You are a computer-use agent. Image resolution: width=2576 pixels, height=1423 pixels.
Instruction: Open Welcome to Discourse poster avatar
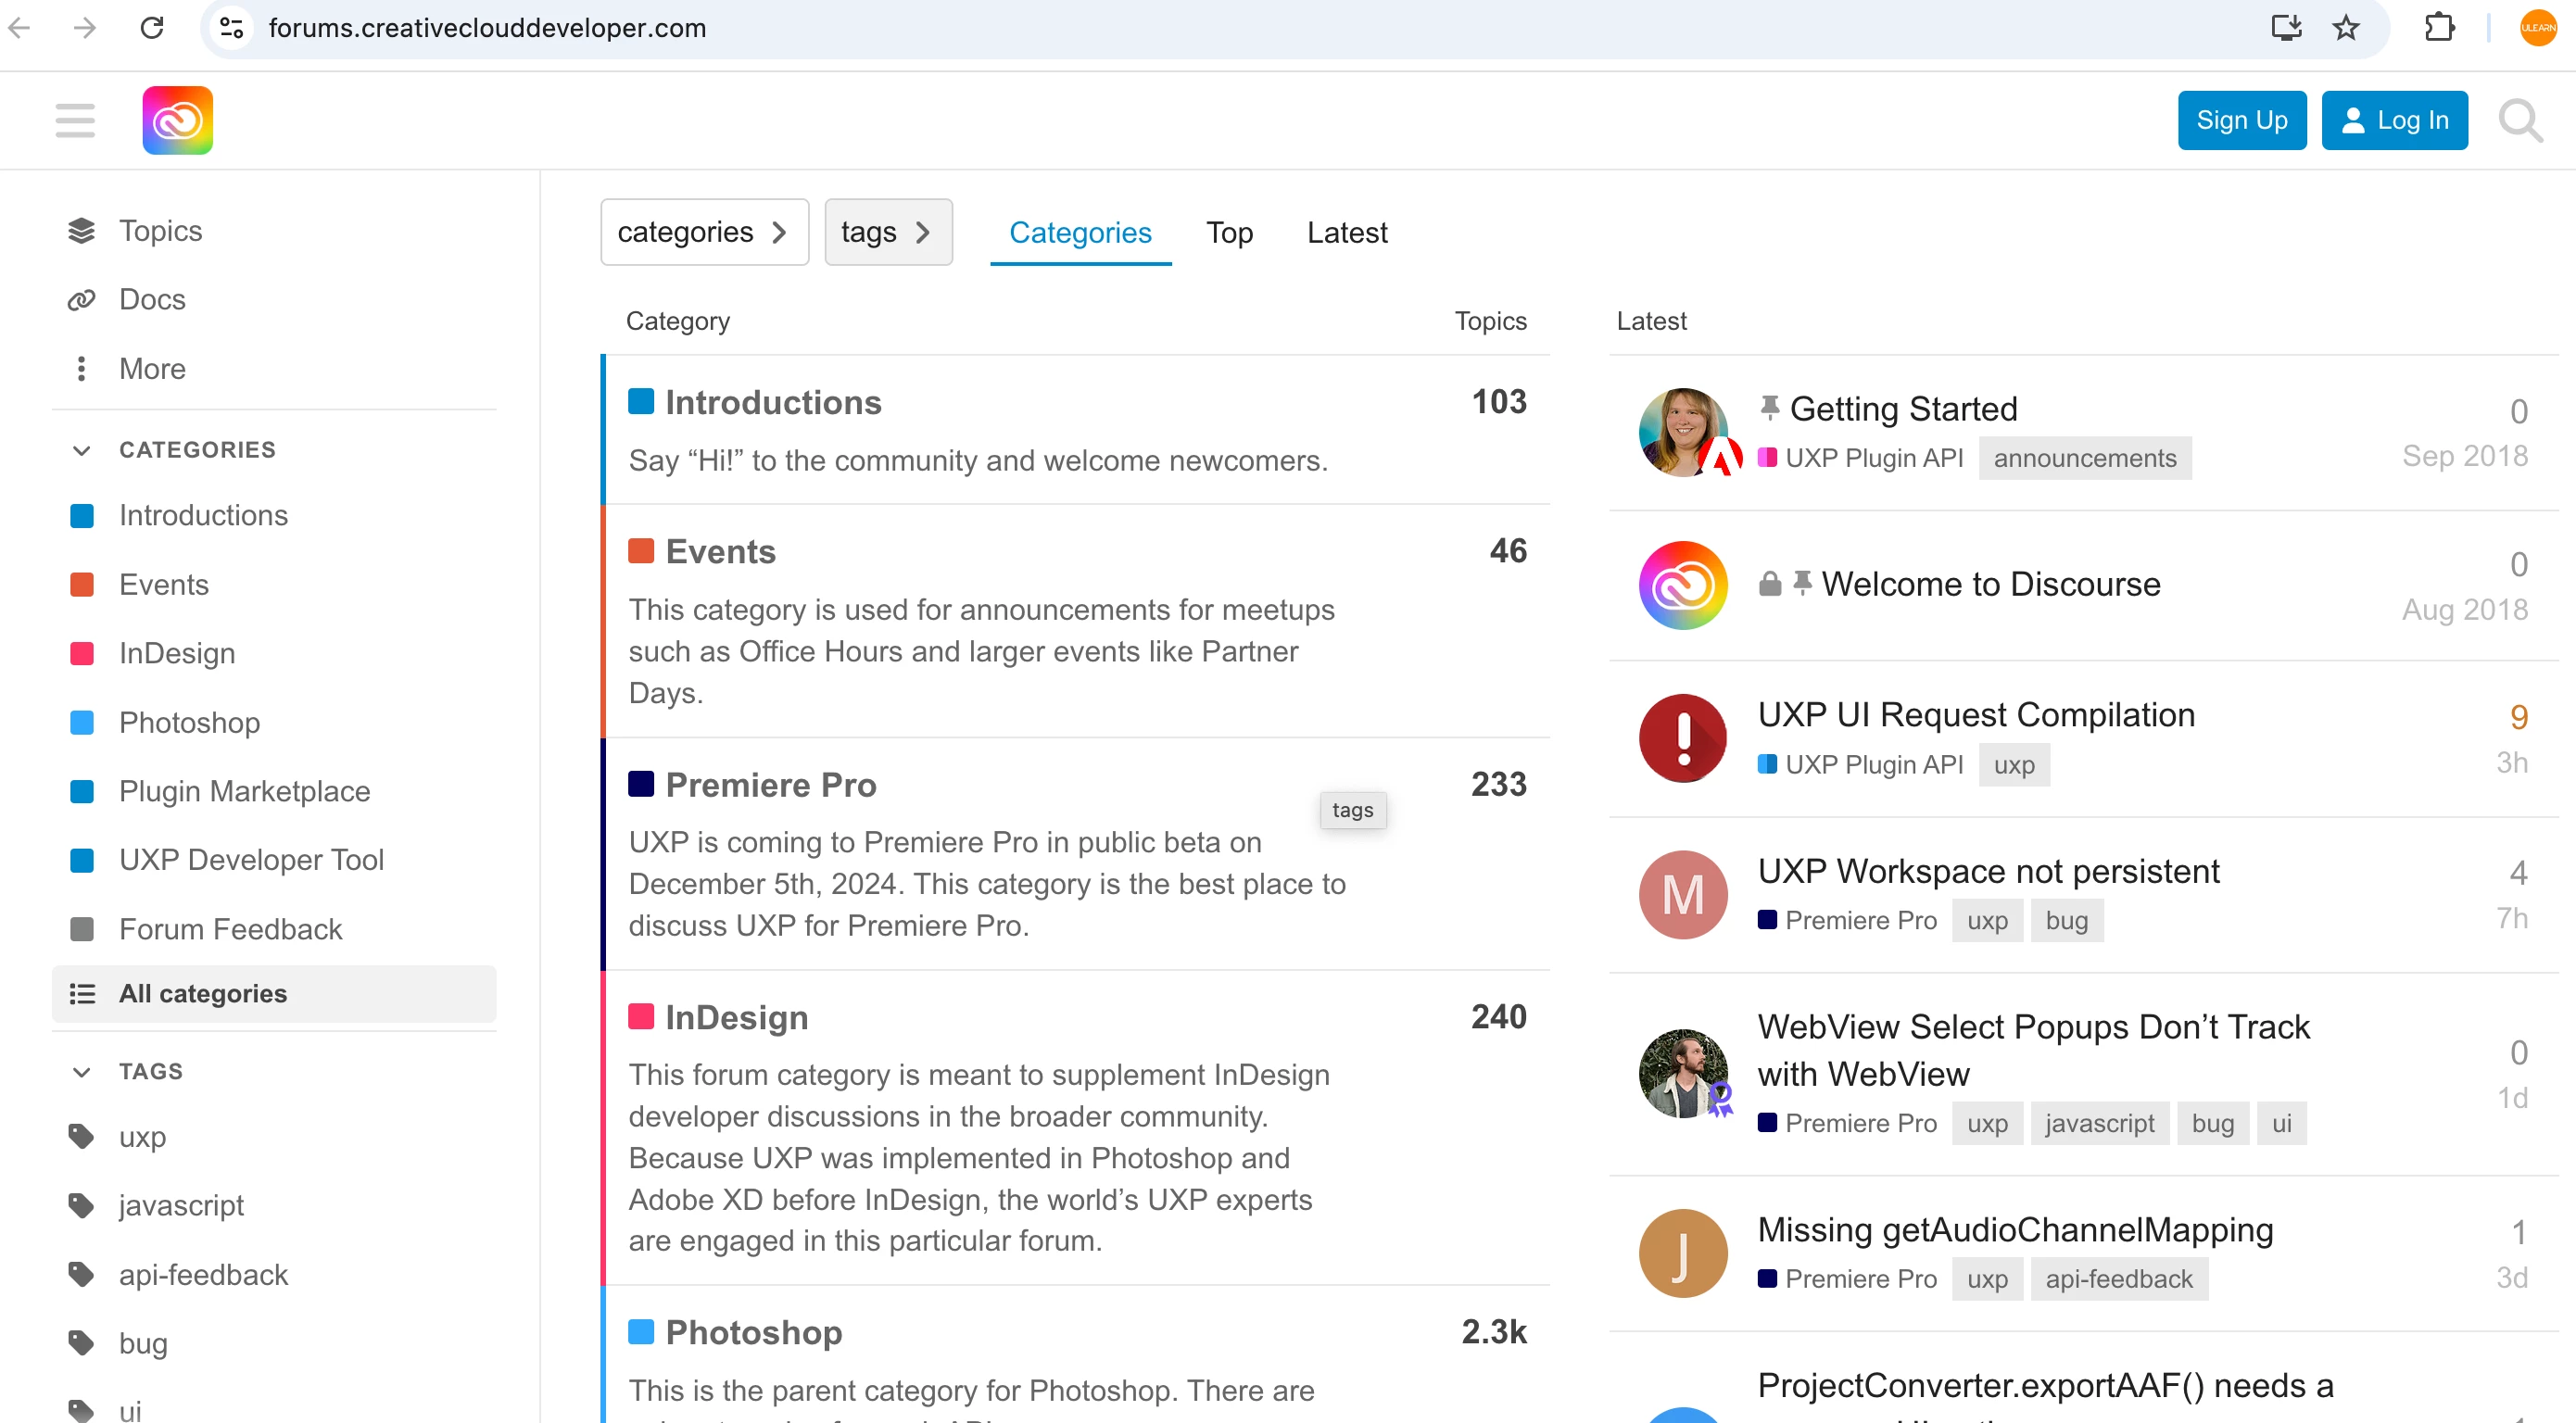click(1684, 586)
